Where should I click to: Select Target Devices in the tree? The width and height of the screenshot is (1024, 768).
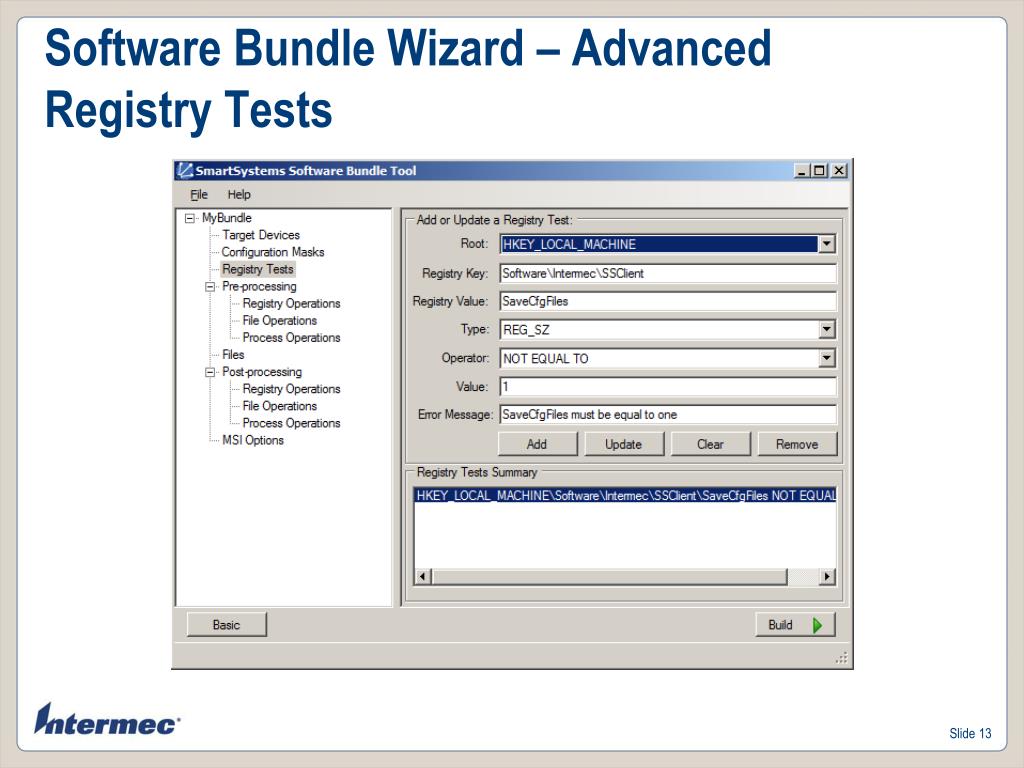261,235
